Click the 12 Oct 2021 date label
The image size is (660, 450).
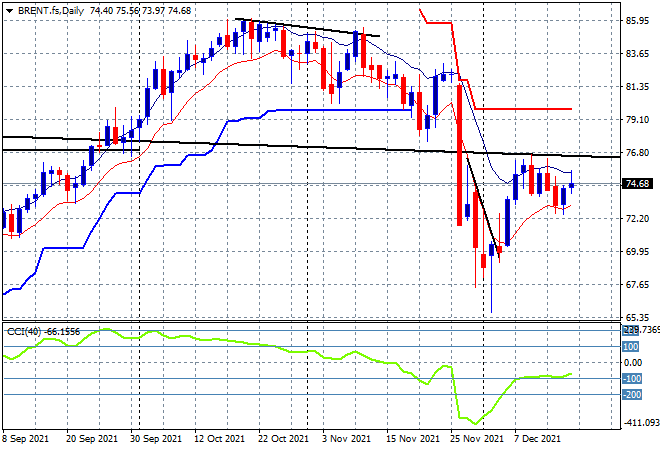220,439
